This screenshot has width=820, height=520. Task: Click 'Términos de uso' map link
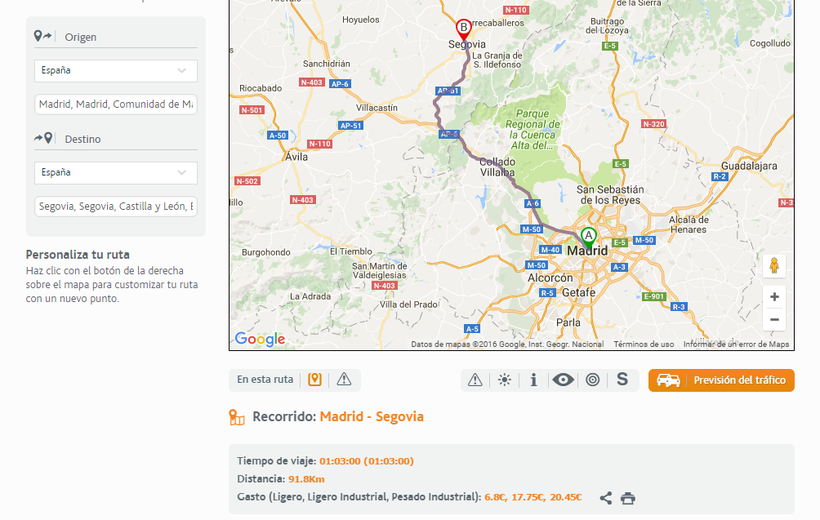pos(643,344)
